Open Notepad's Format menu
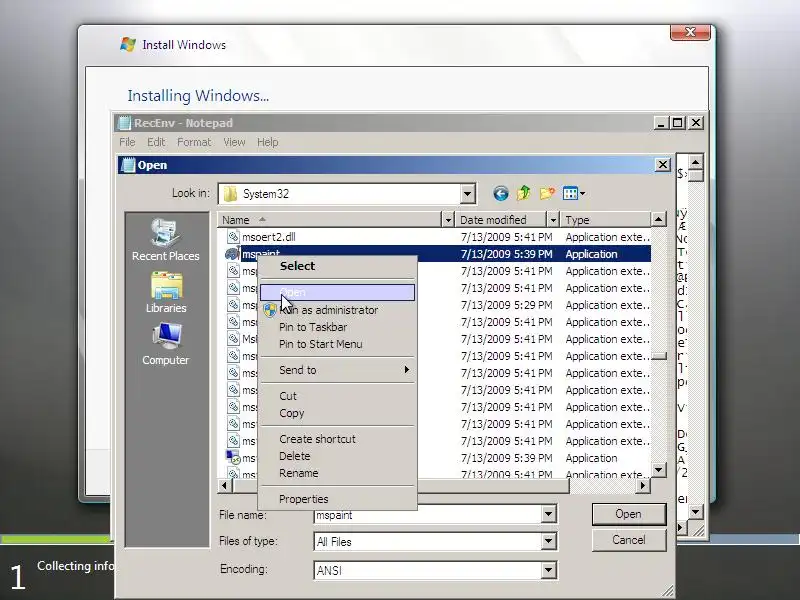The image size is (800, 600). point(194,142)
